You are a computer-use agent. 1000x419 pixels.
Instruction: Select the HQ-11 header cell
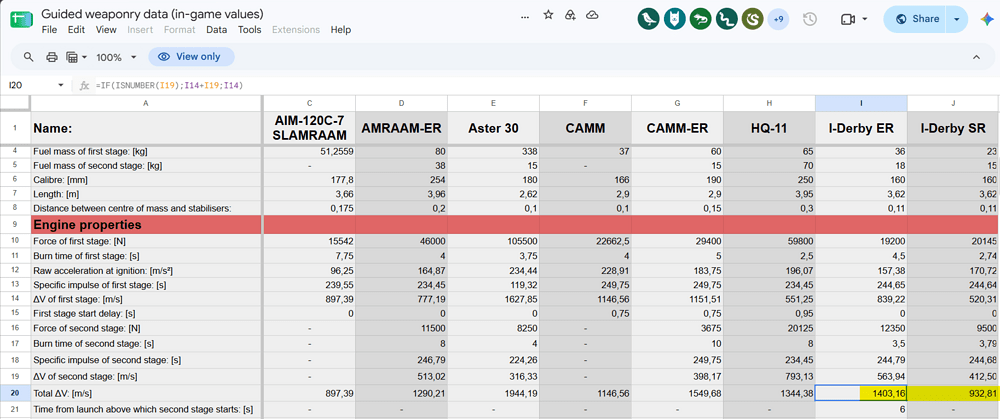(769, 128)
